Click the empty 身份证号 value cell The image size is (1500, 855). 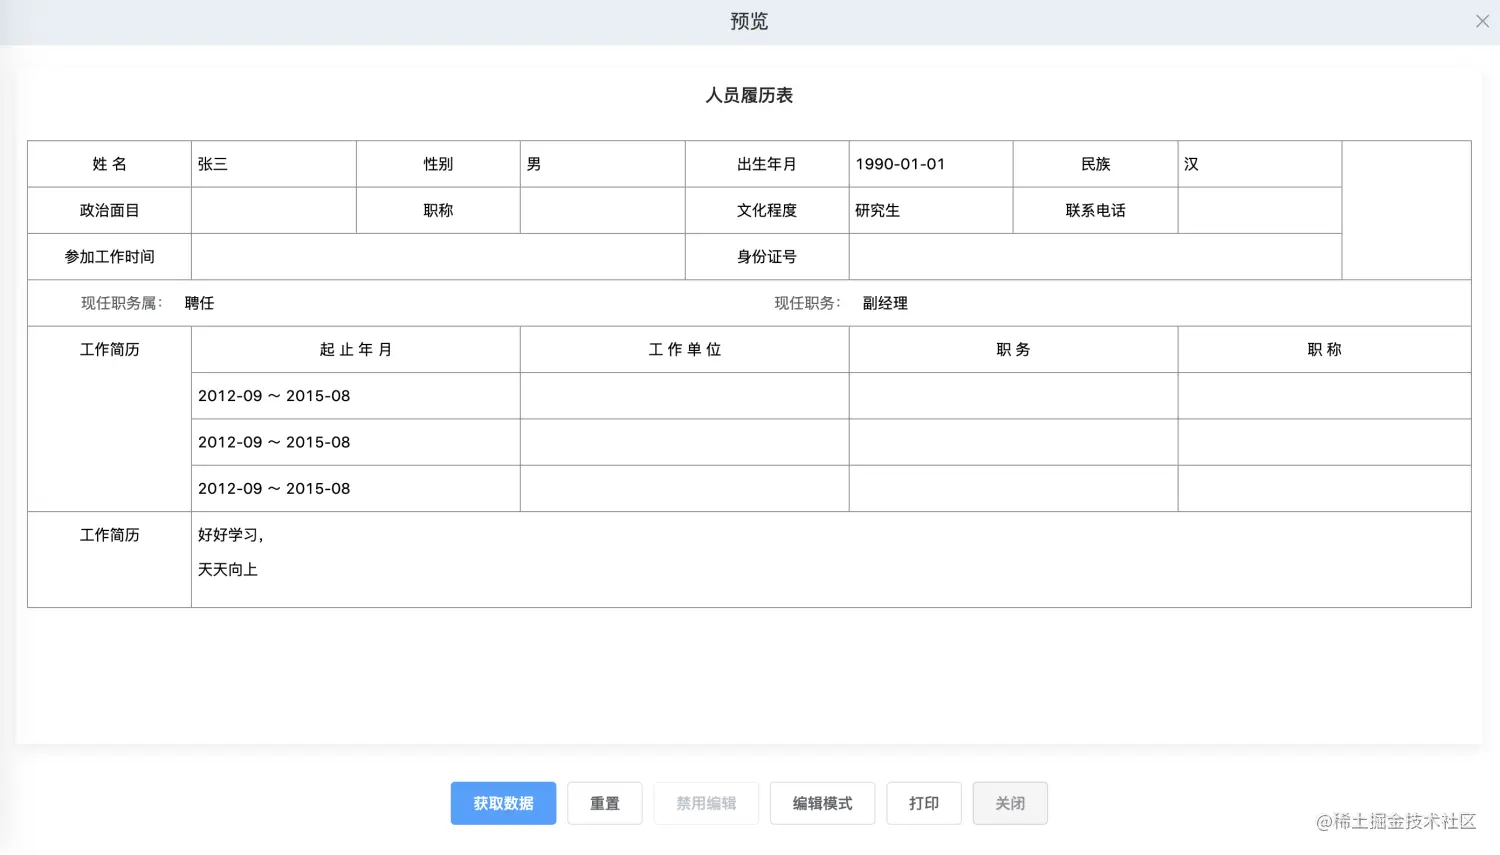pyautogui.click(x=1095, y=257)
